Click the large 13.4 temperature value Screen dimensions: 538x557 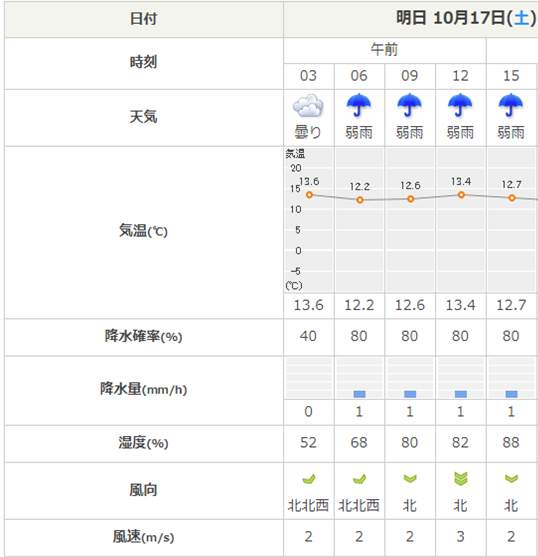(461, 305)
